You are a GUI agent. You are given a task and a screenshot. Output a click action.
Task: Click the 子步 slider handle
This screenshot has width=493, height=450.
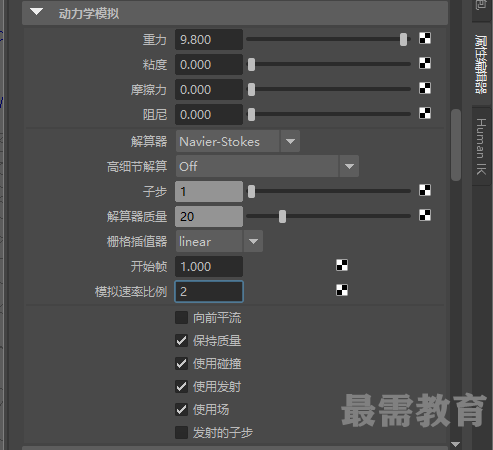coord(251,191)
